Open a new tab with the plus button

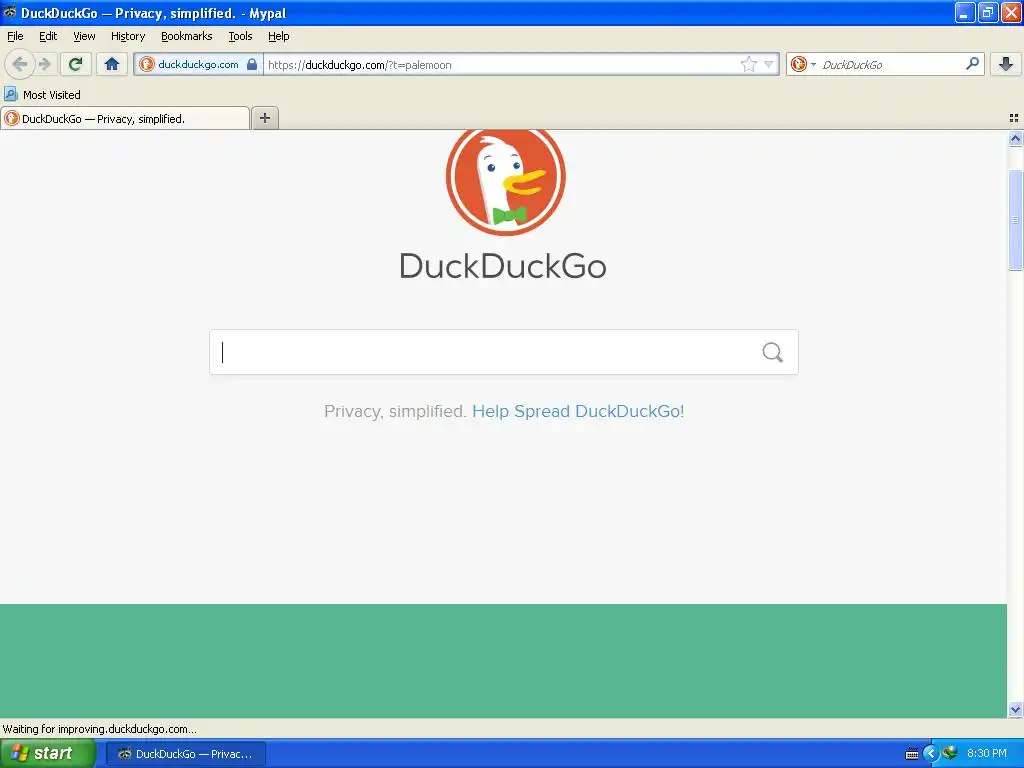265,118
